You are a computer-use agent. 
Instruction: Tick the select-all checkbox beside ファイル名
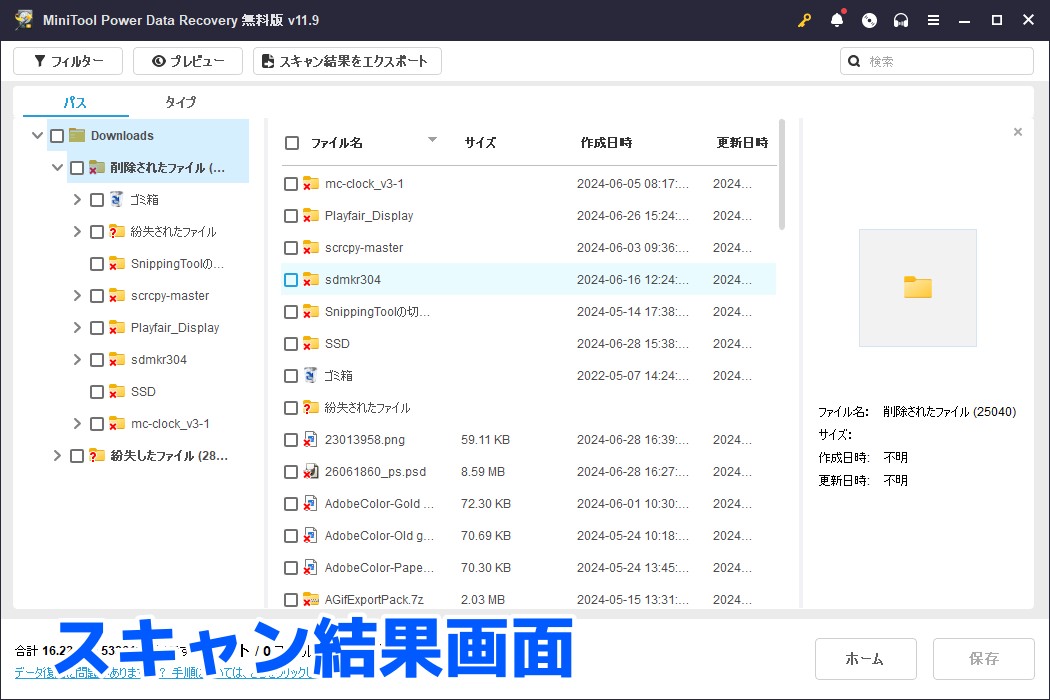(292, 143)
